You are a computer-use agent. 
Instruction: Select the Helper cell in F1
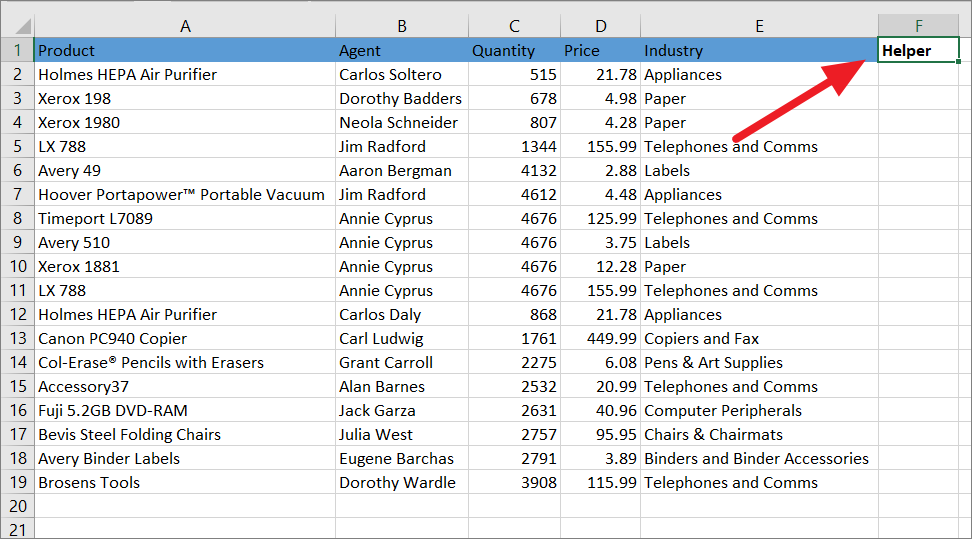coord(919,50)
